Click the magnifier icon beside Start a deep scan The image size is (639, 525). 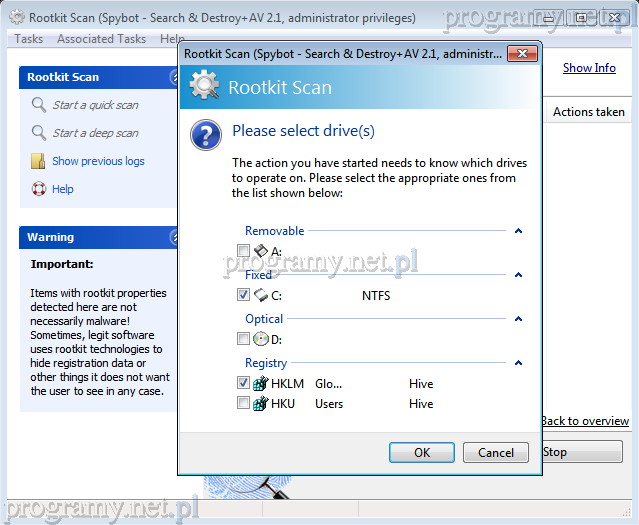click(x=39, y=133)
